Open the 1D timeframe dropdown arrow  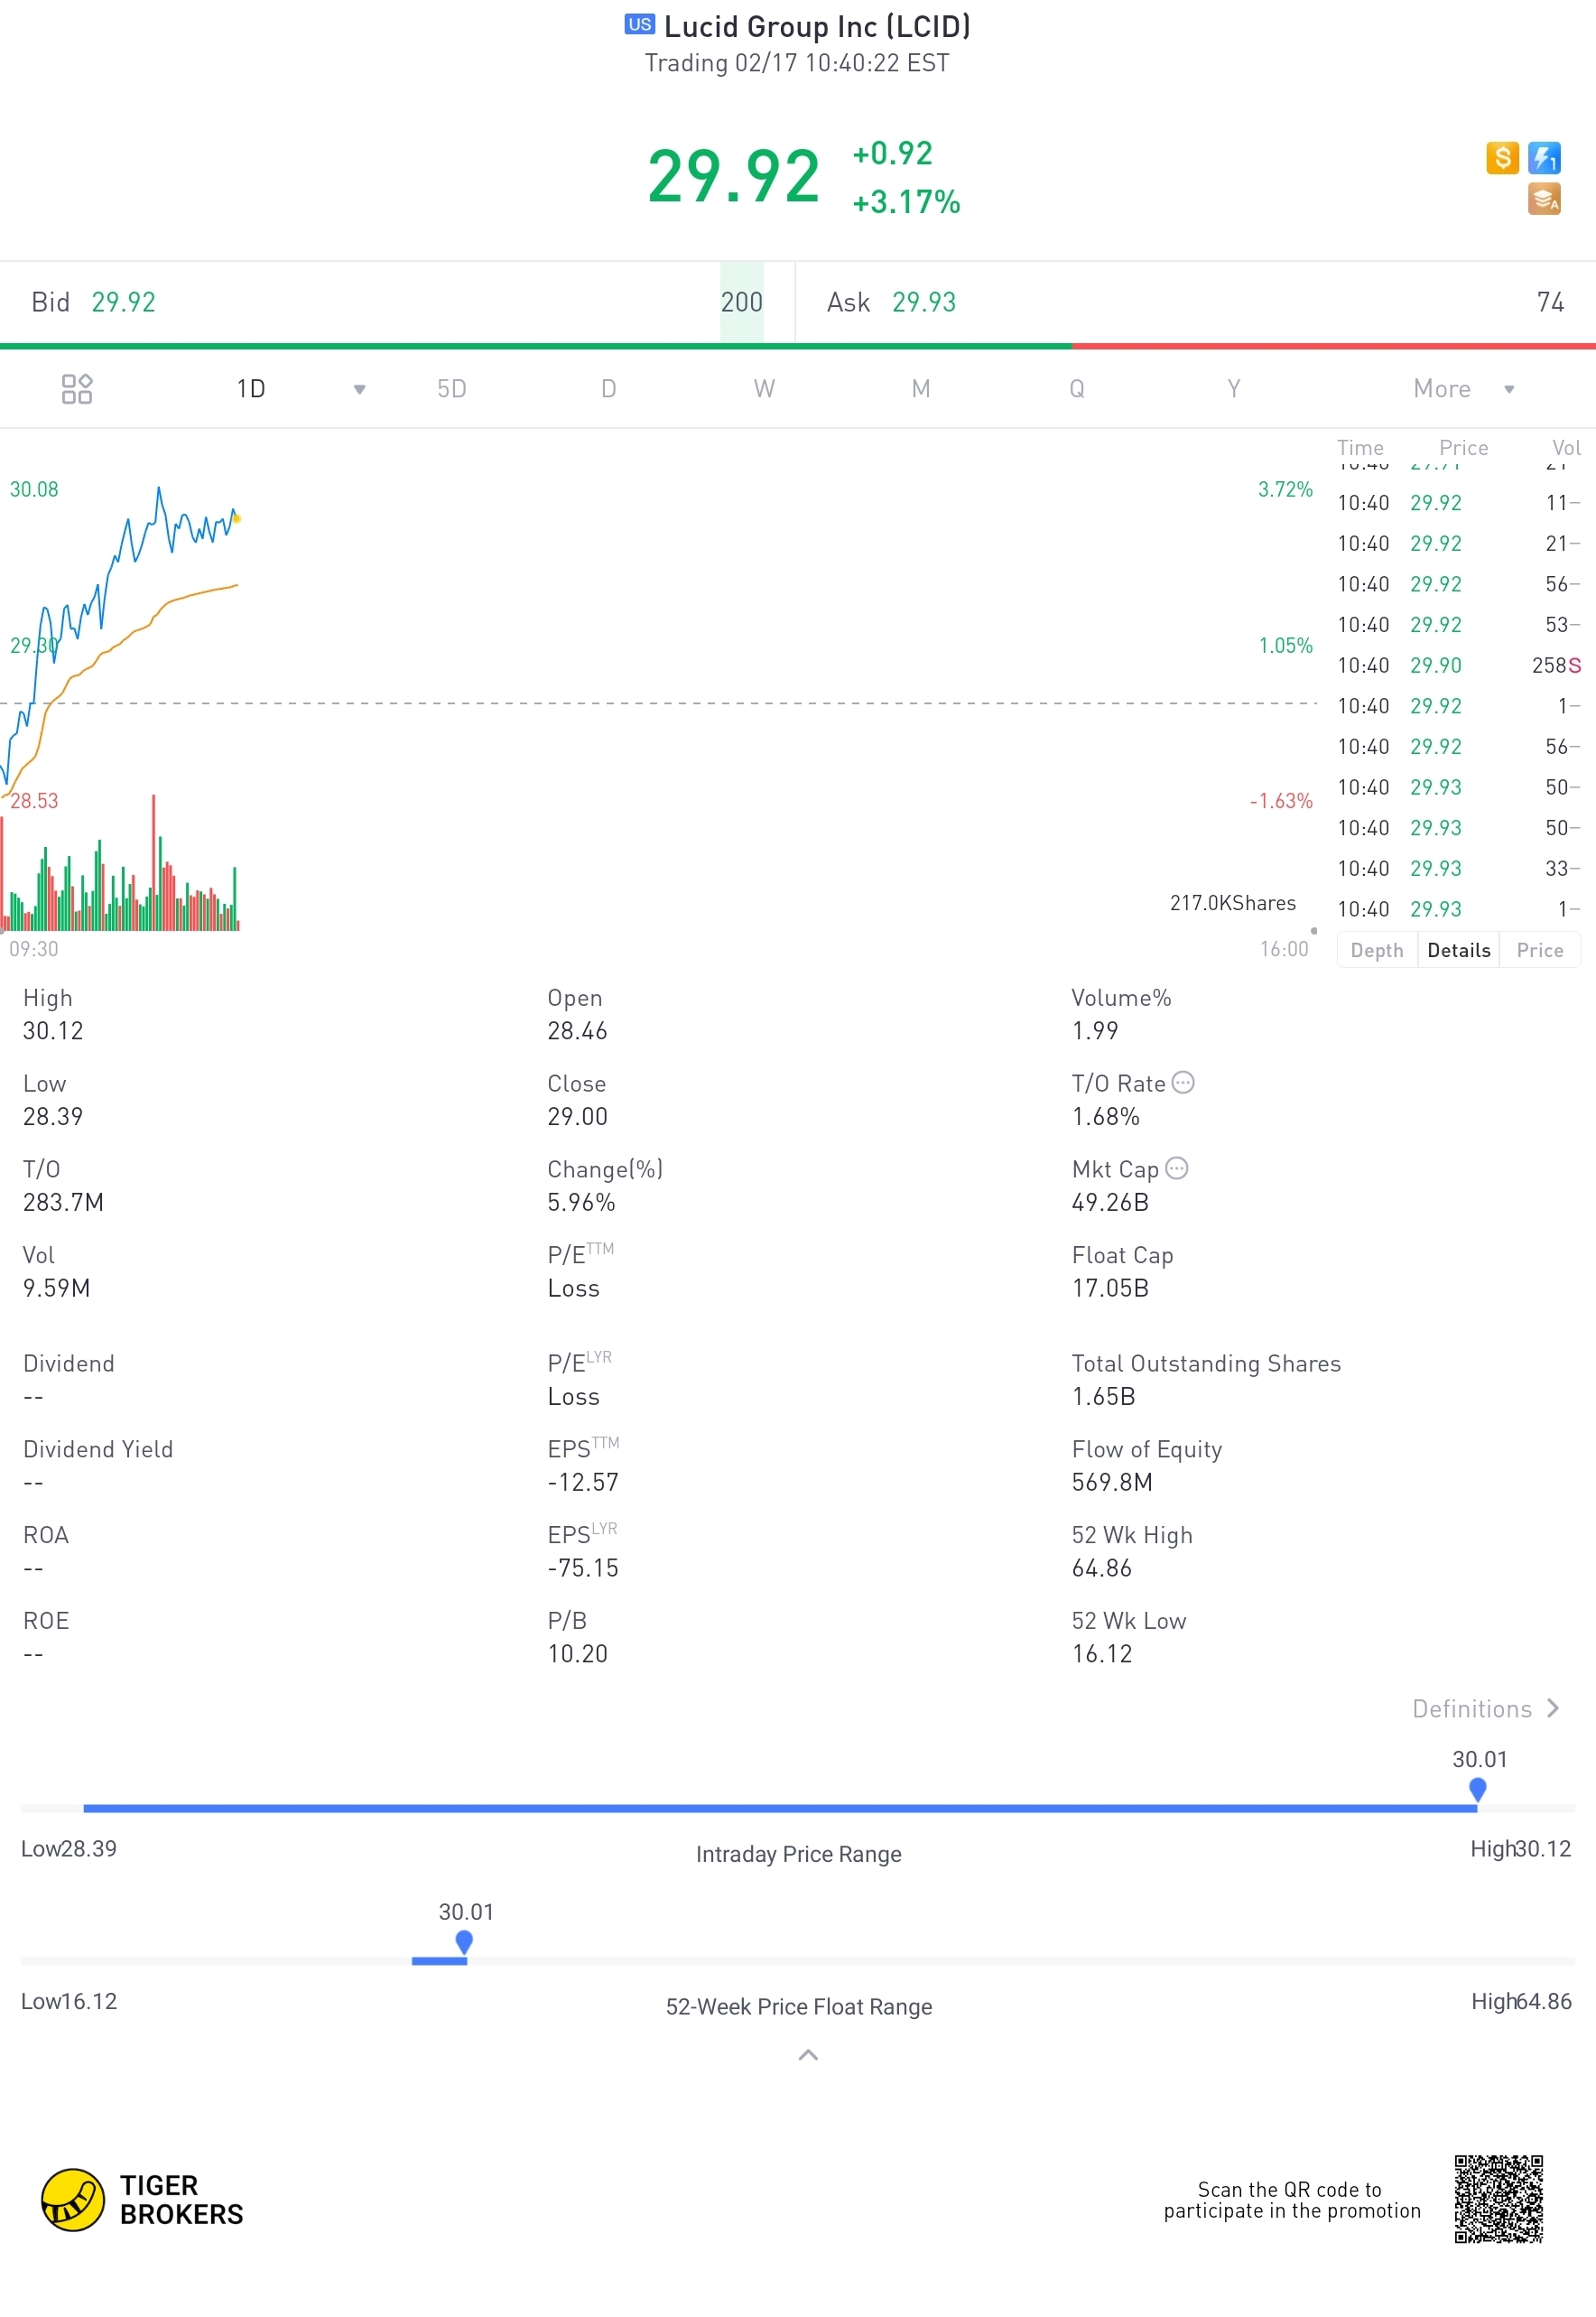(x=360, y=390)
